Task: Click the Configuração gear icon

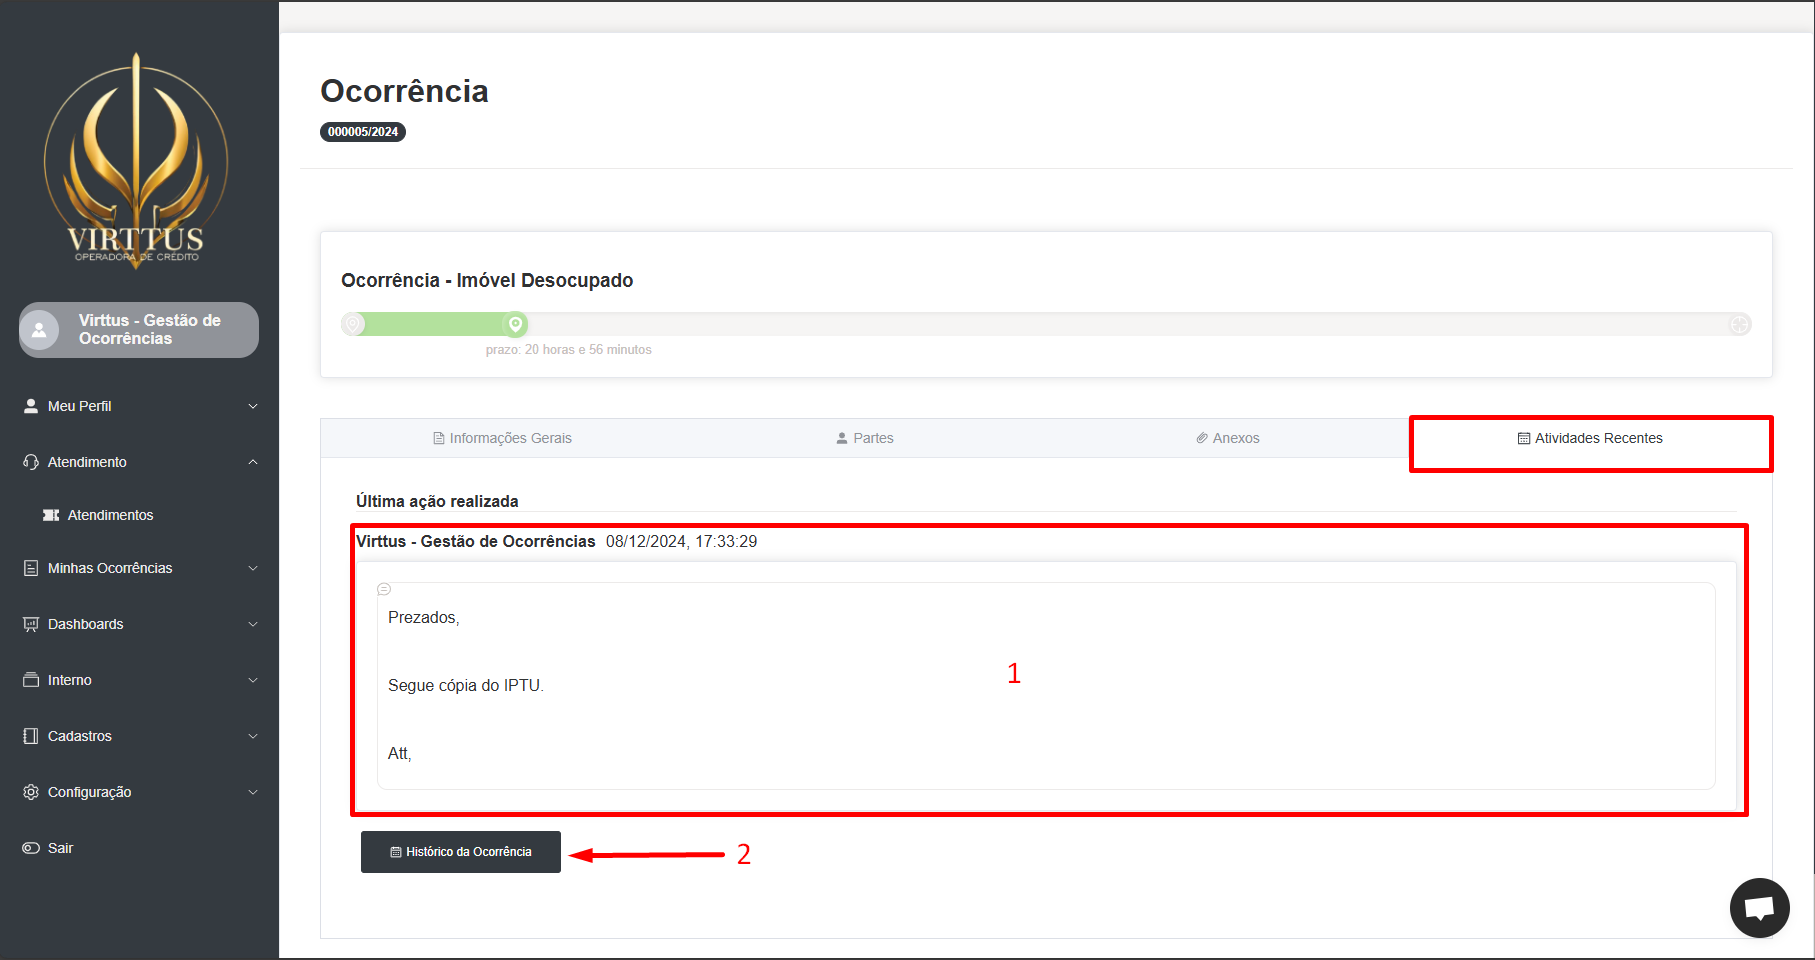Action: (31, 792)
